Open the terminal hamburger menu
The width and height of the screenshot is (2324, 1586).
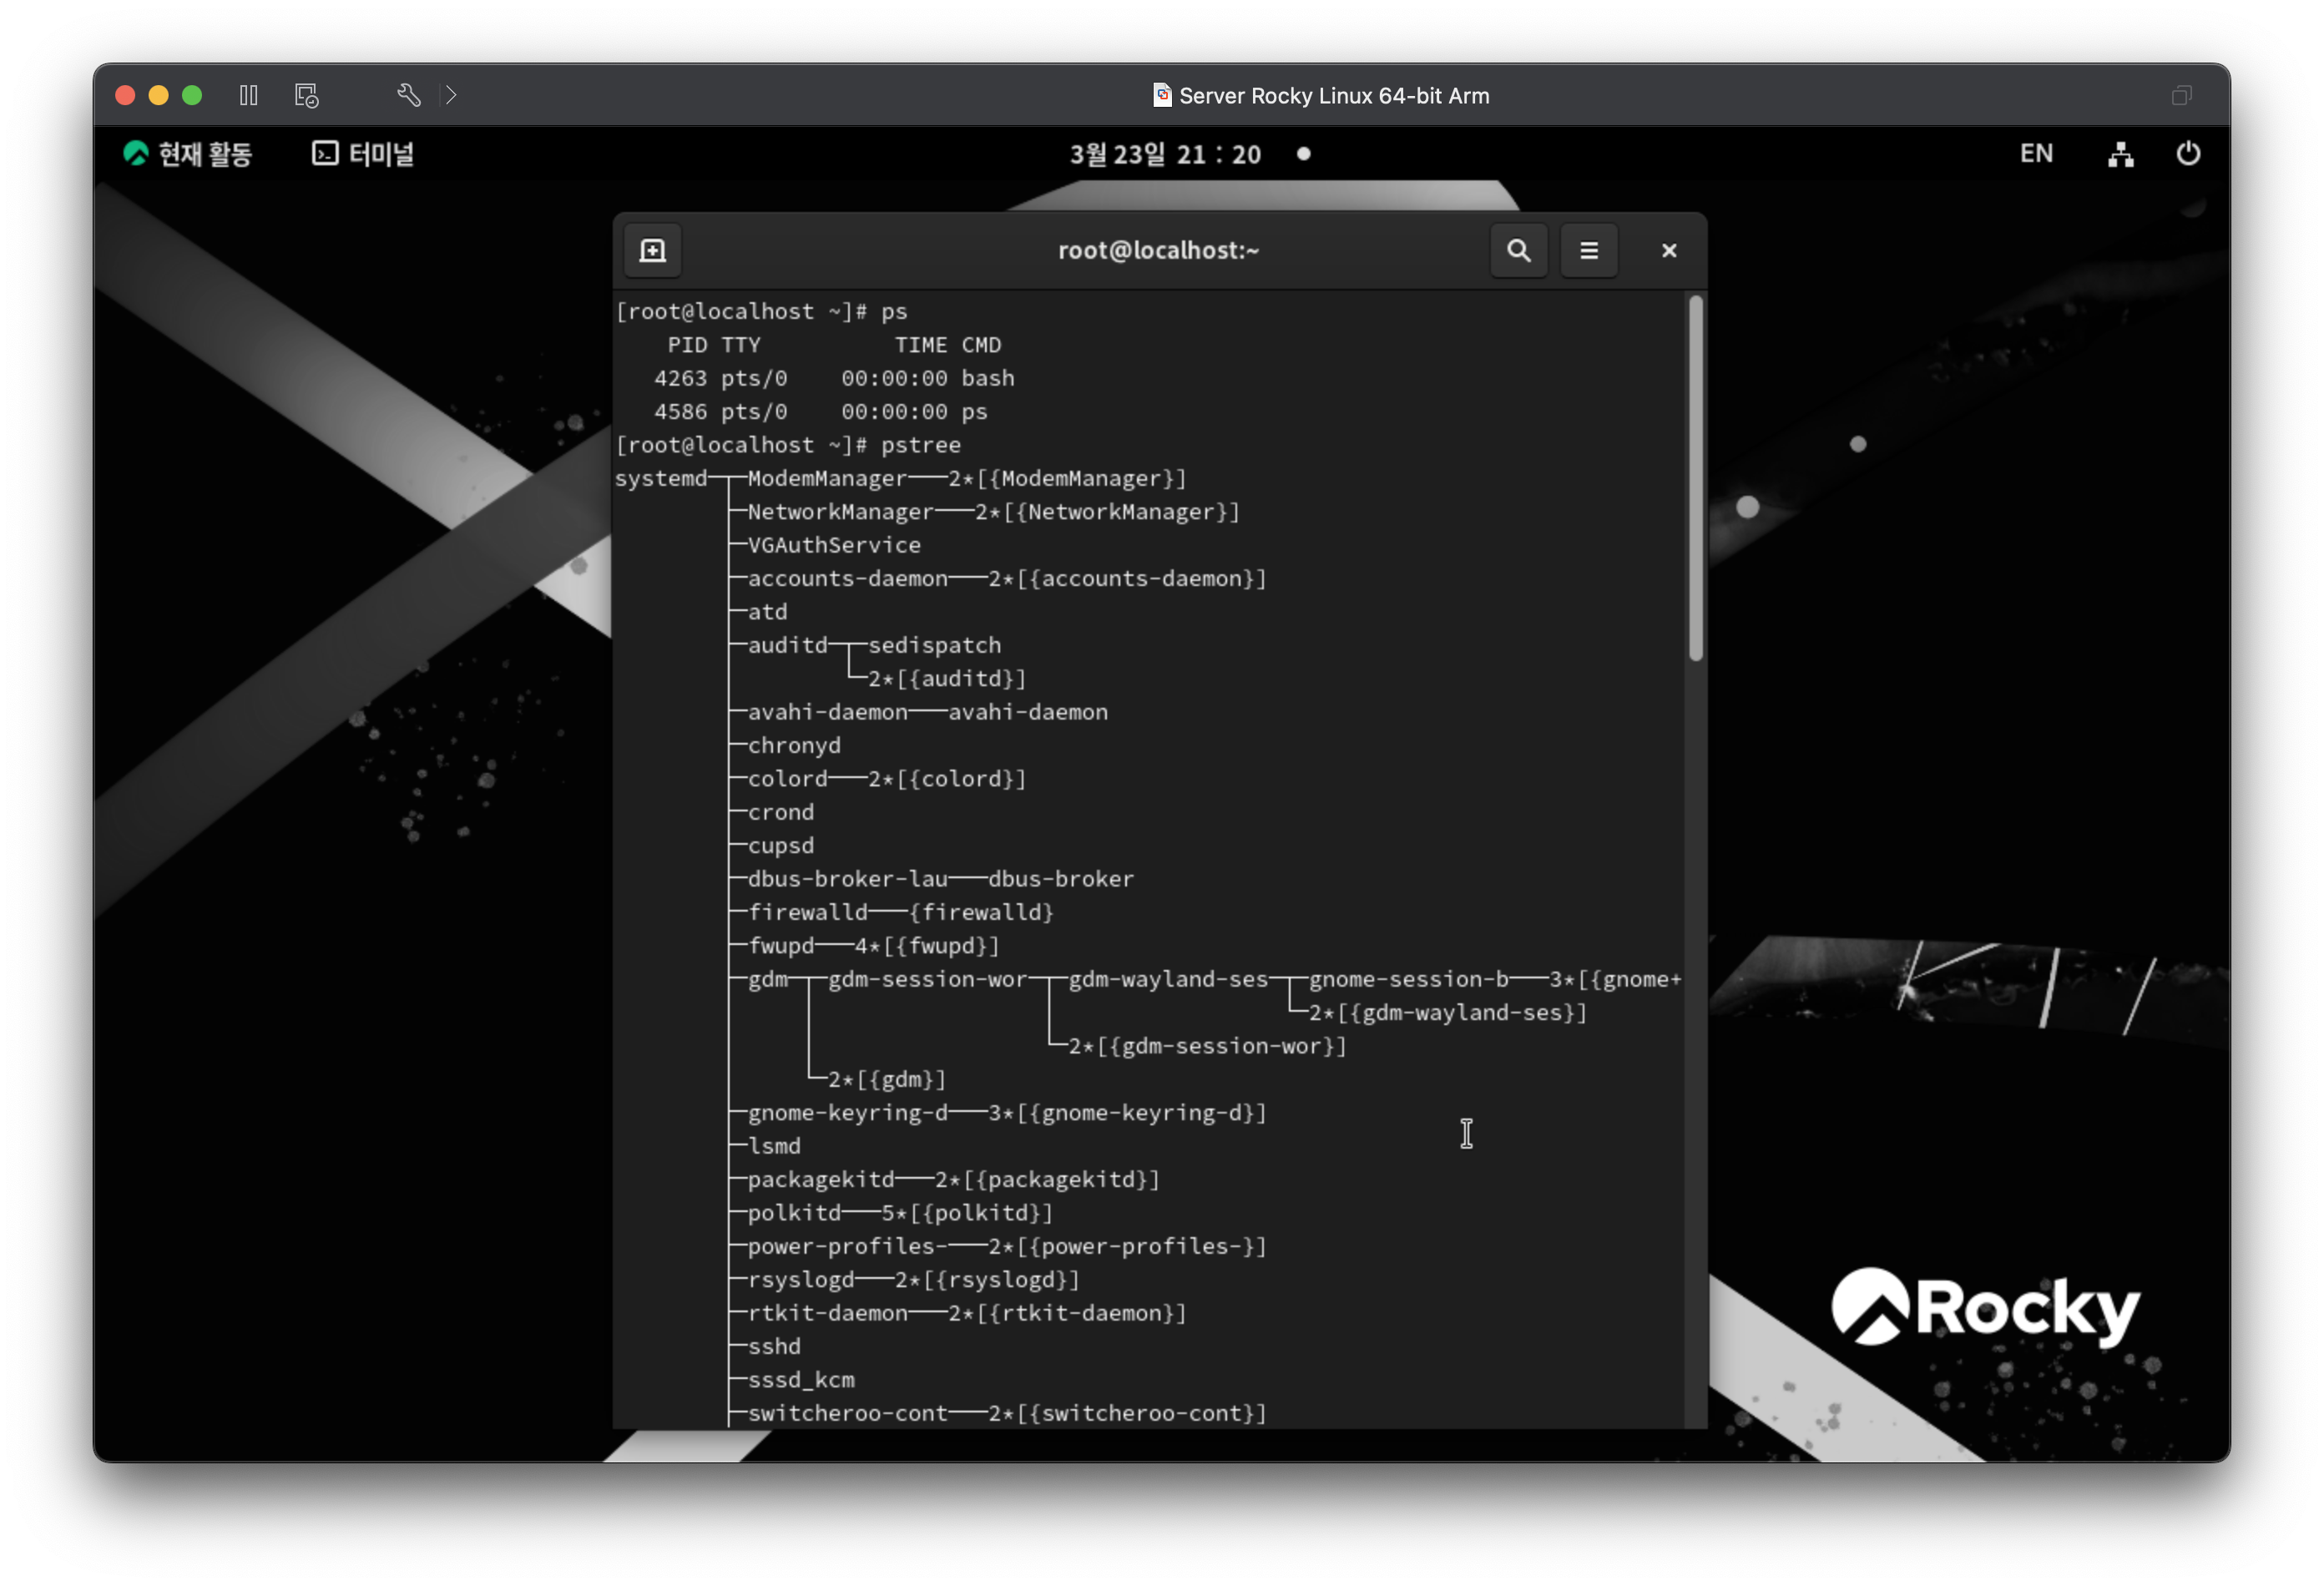tap(1588, 250)
